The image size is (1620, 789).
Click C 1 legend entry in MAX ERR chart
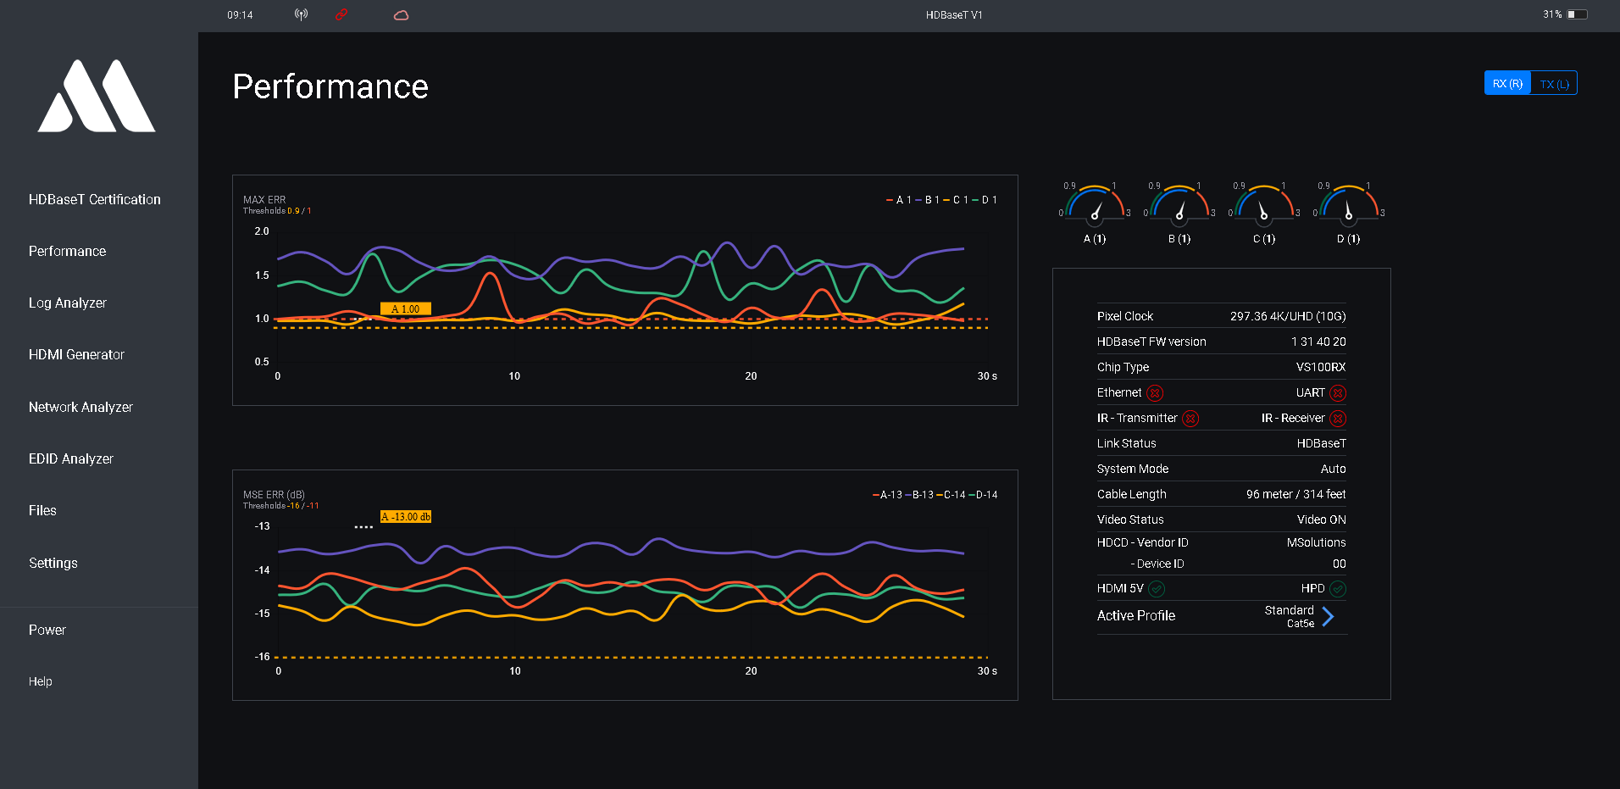(957, 200)
